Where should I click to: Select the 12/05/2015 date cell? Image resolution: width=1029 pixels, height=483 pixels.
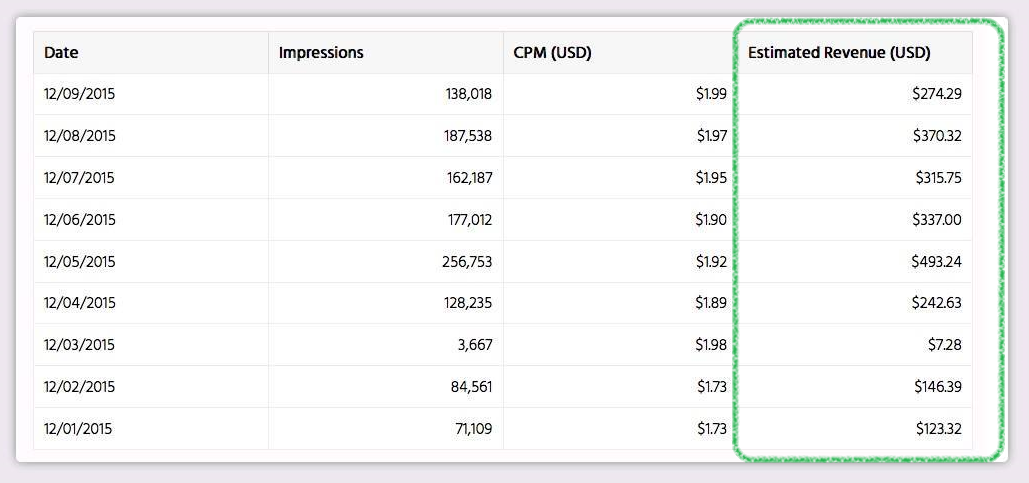point(79,262)
